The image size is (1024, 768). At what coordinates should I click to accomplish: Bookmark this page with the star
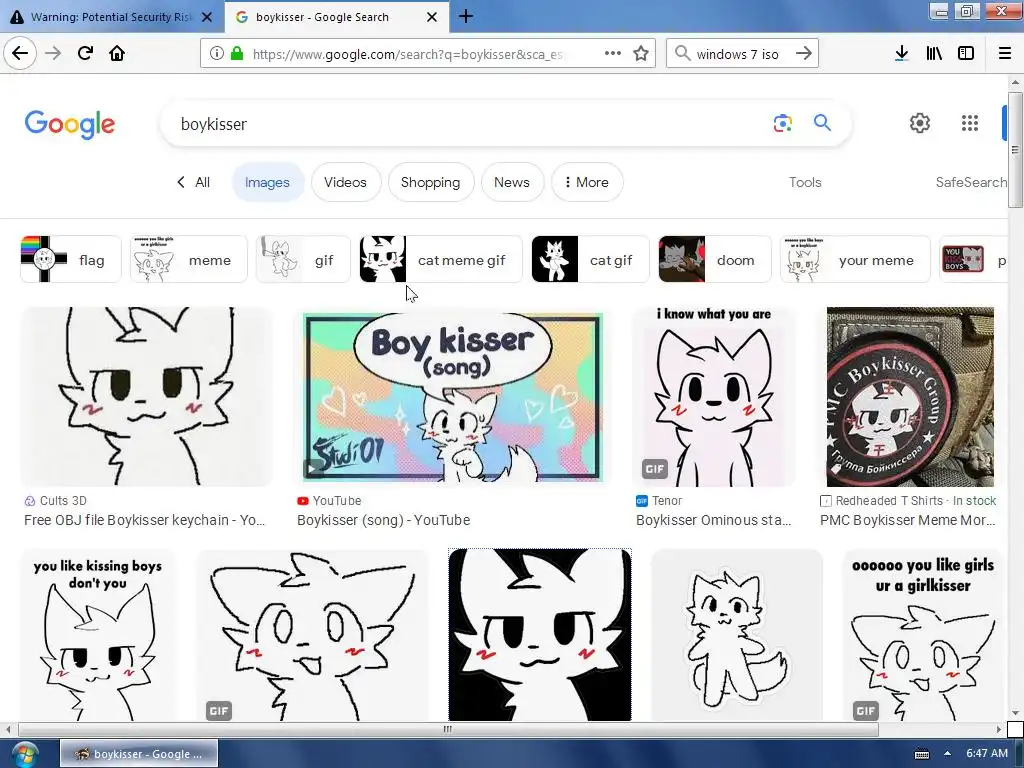click(641, 54)
